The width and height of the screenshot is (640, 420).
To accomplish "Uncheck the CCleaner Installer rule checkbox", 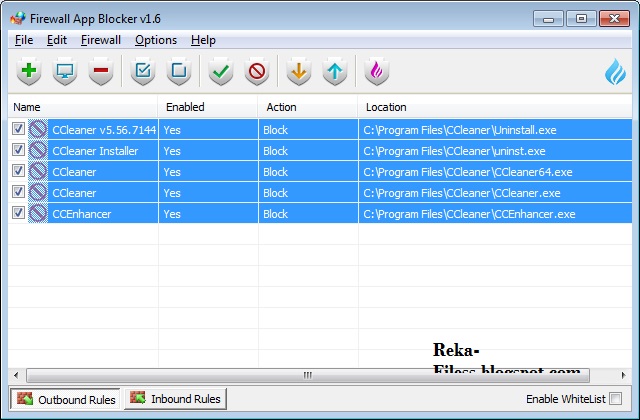I will [18, 150].
